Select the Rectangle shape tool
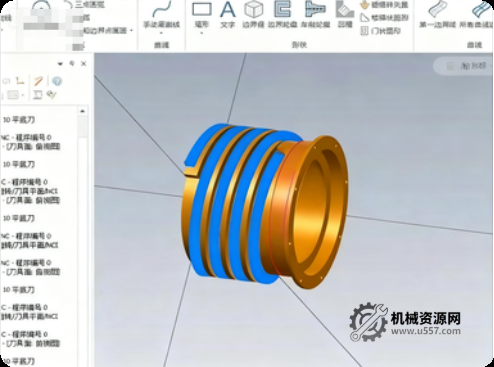Screen dimensions: 494x367 [x=202, y=15]
